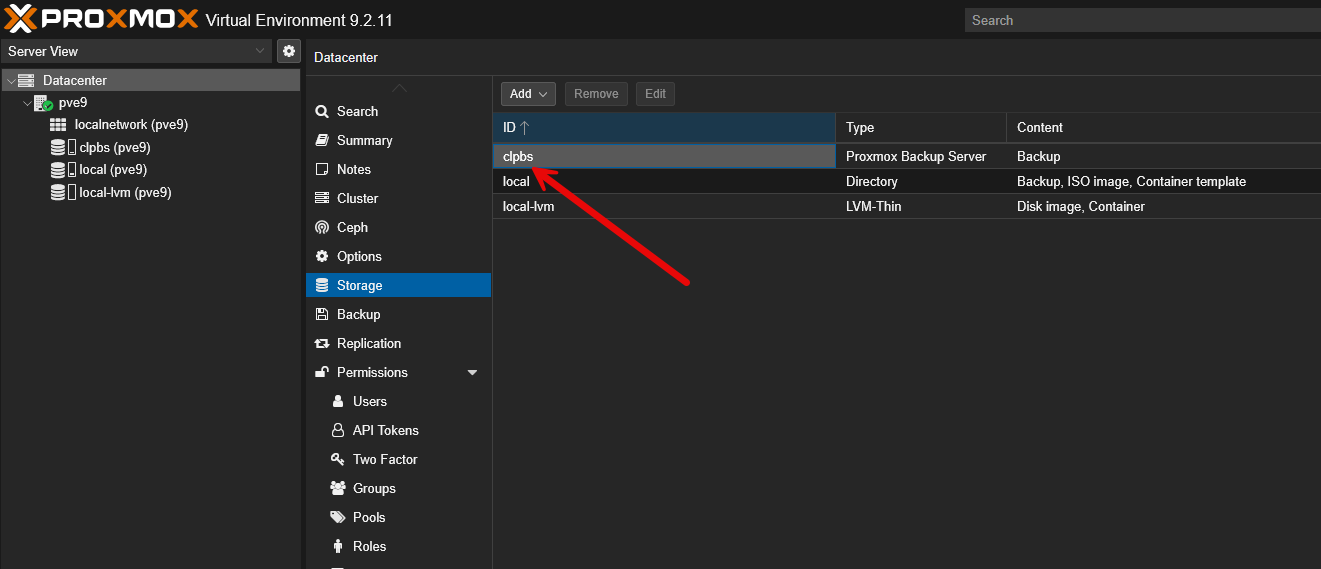Open the Server View dropdown
The width and height of the screenshot is (1321, 569).
pos(138,51)
